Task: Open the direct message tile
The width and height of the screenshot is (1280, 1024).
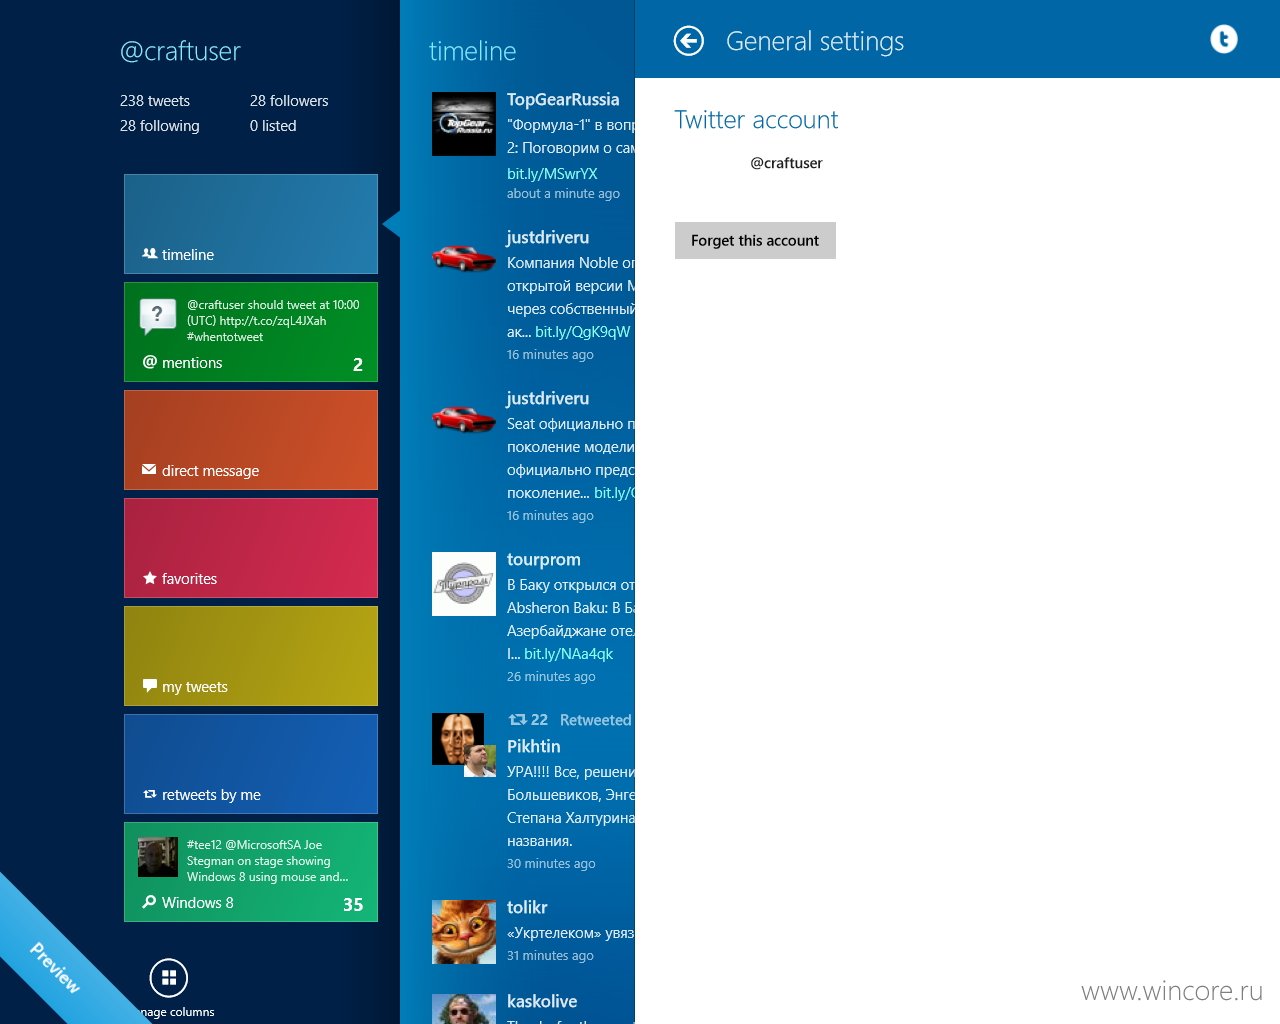Action: [x=251, y=440]
